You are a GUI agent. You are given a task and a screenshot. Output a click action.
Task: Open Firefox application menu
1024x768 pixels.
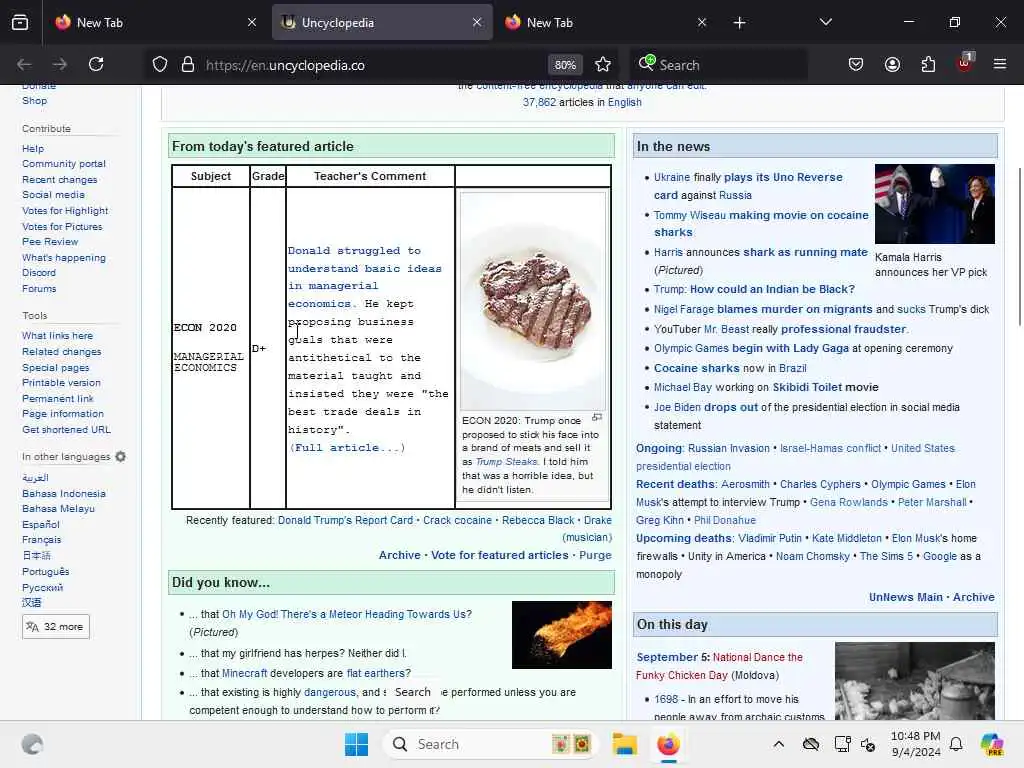coord(1000,64)
